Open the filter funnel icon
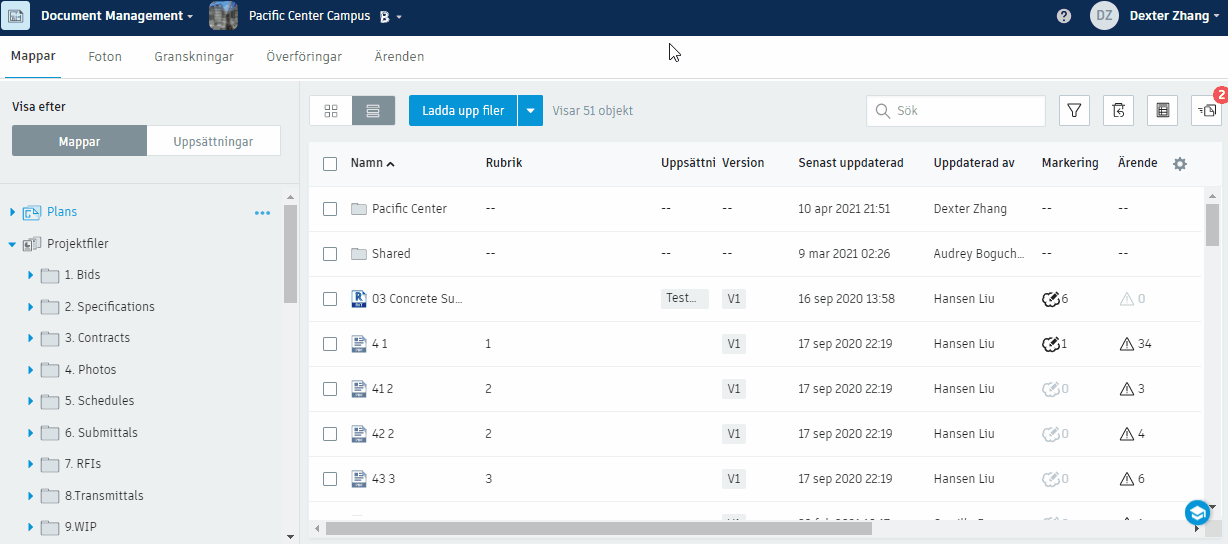 [1074, 111]
